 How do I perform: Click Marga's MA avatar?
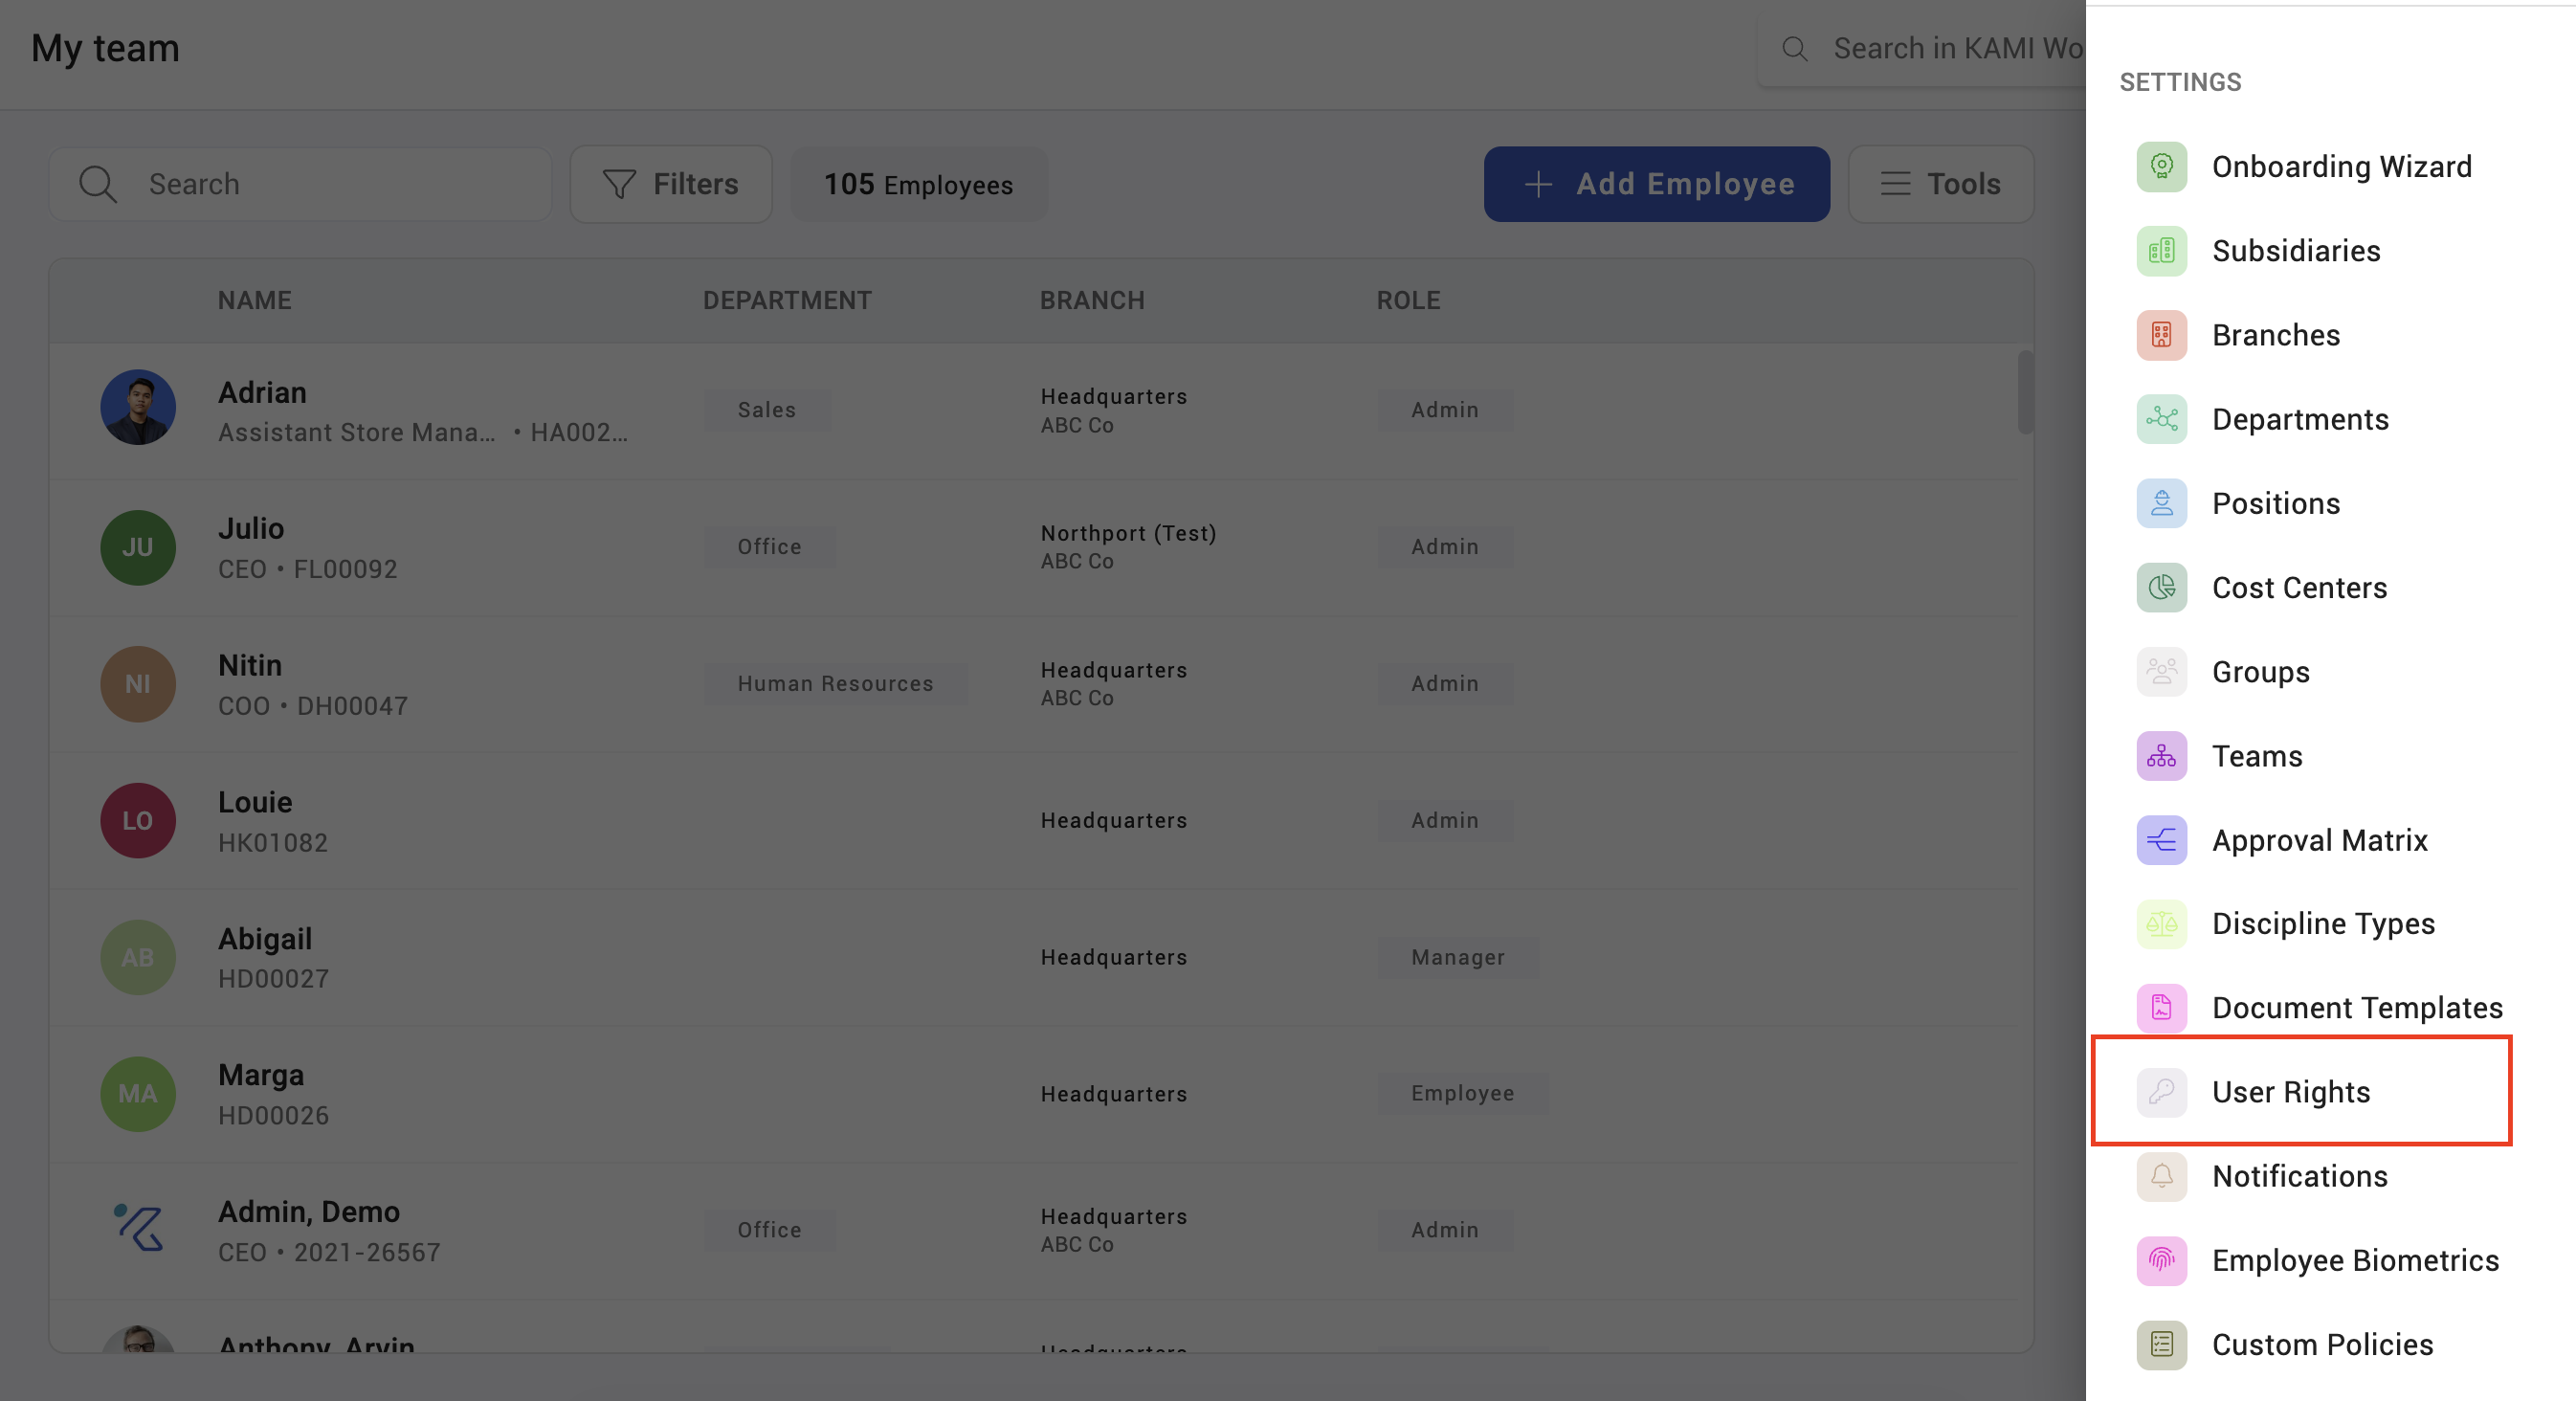point(138,1094)
